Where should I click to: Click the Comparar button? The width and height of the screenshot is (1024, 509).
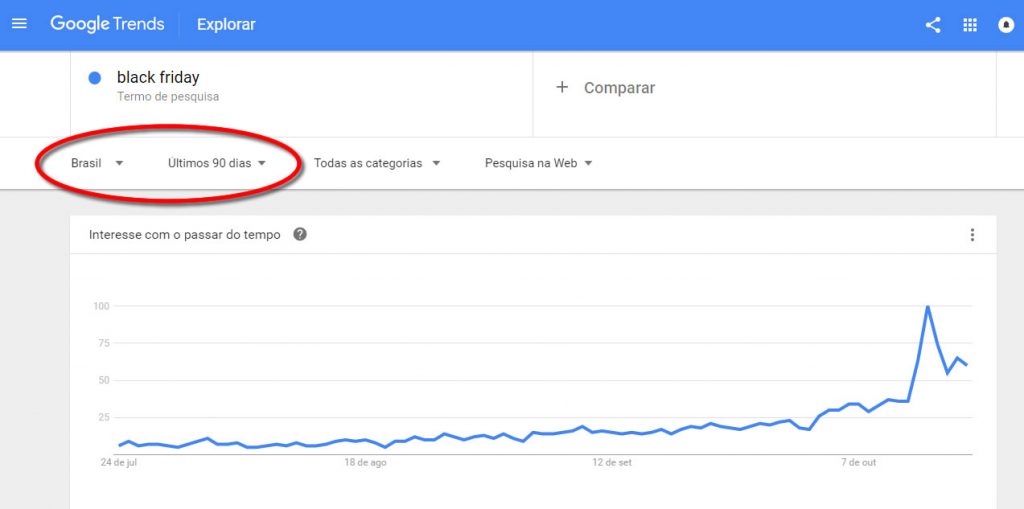(619, 88)
